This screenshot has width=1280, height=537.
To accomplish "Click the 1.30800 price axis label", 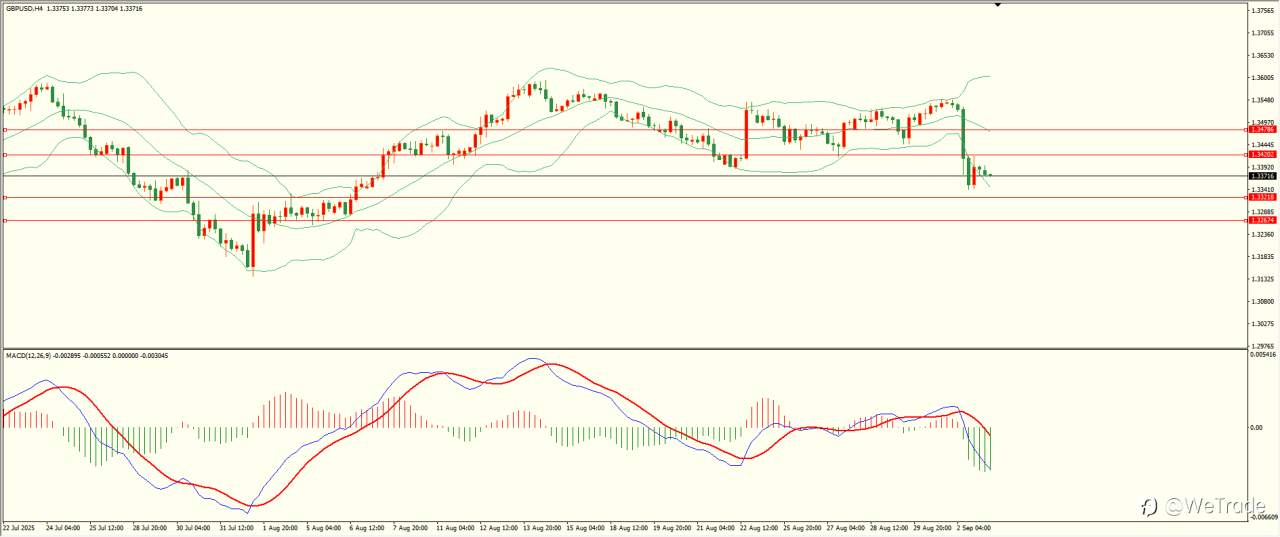I will click(x=1263, y=301).
